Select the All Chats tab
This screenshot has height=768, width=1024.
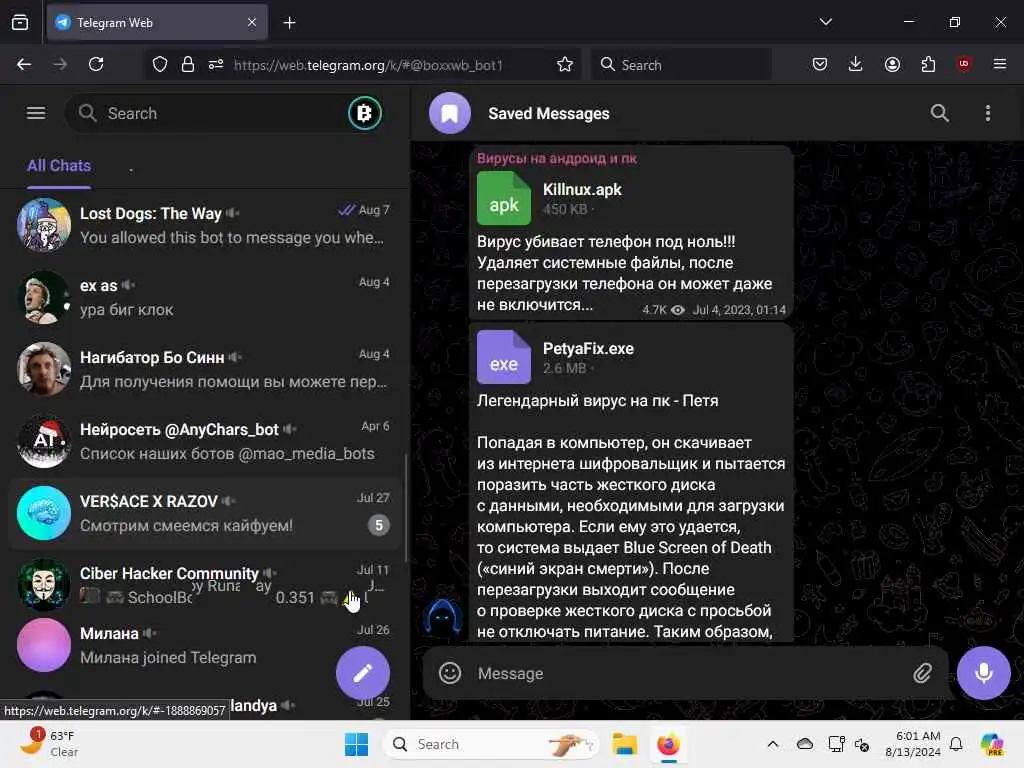click(x=59, y=166)
